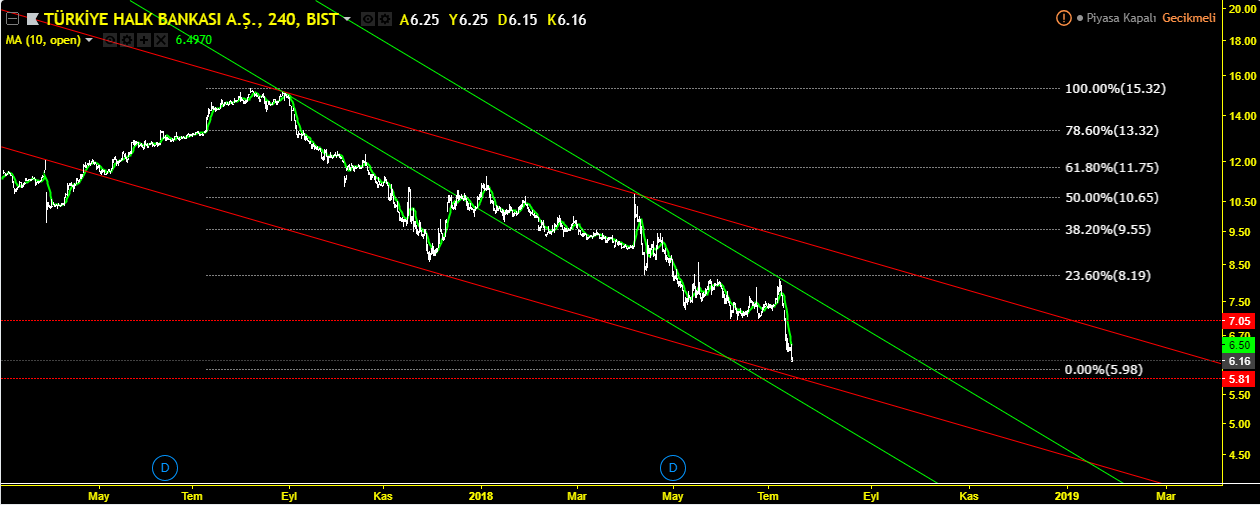Click the green 6.50 MA price label
Image resolution: width=1260 pixels, height=505 pixels.
pos(1240,345)
